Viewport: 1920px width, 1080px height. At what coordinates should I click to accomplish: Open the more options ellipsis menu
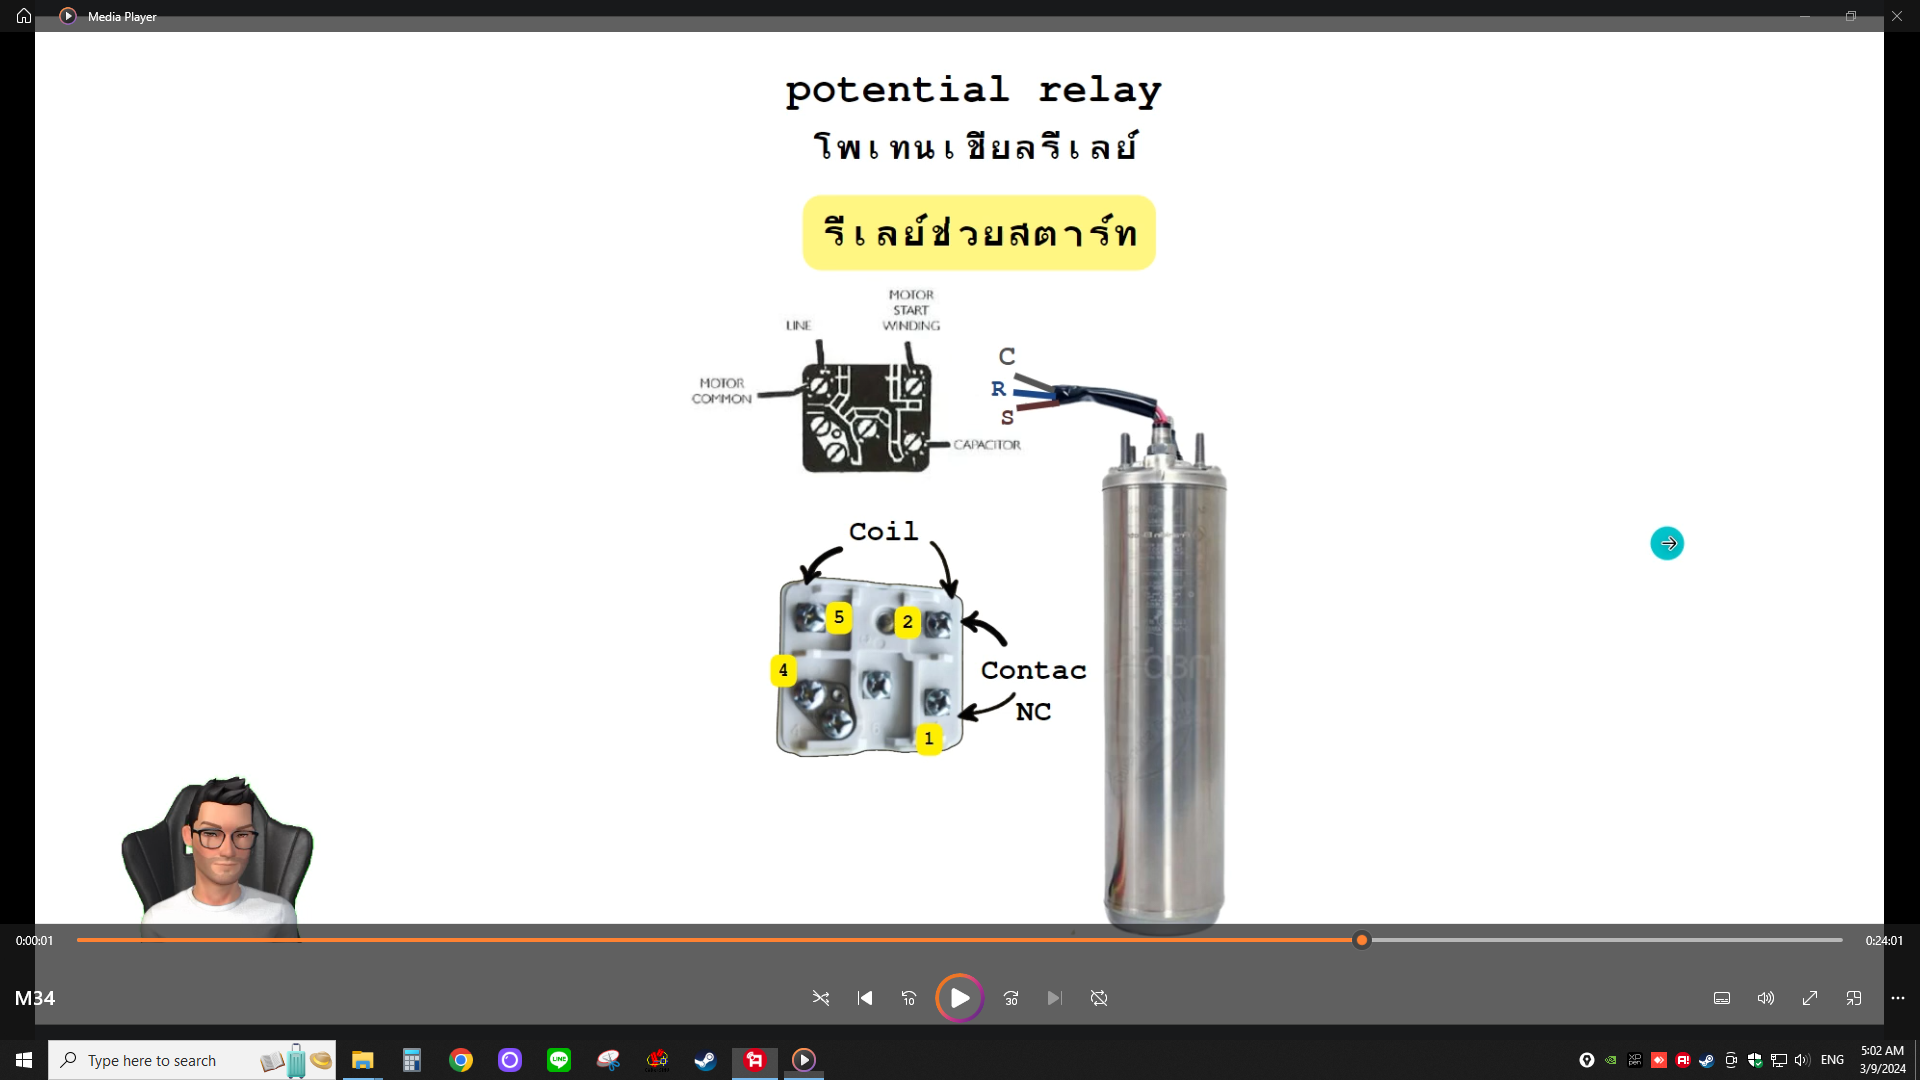[x=1898, y=998]
